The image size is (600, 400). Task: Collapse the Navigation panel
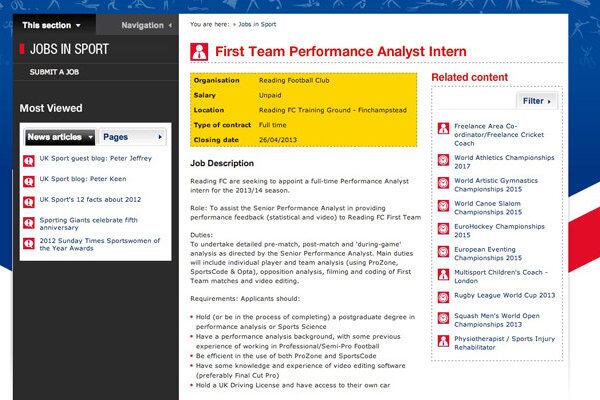pos(146,25)
